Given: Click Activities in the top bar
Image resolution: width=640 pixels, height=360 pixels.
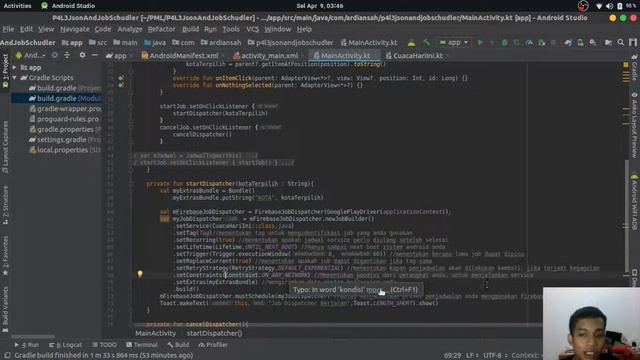Looking at the screenshot, I should point(17,6).
